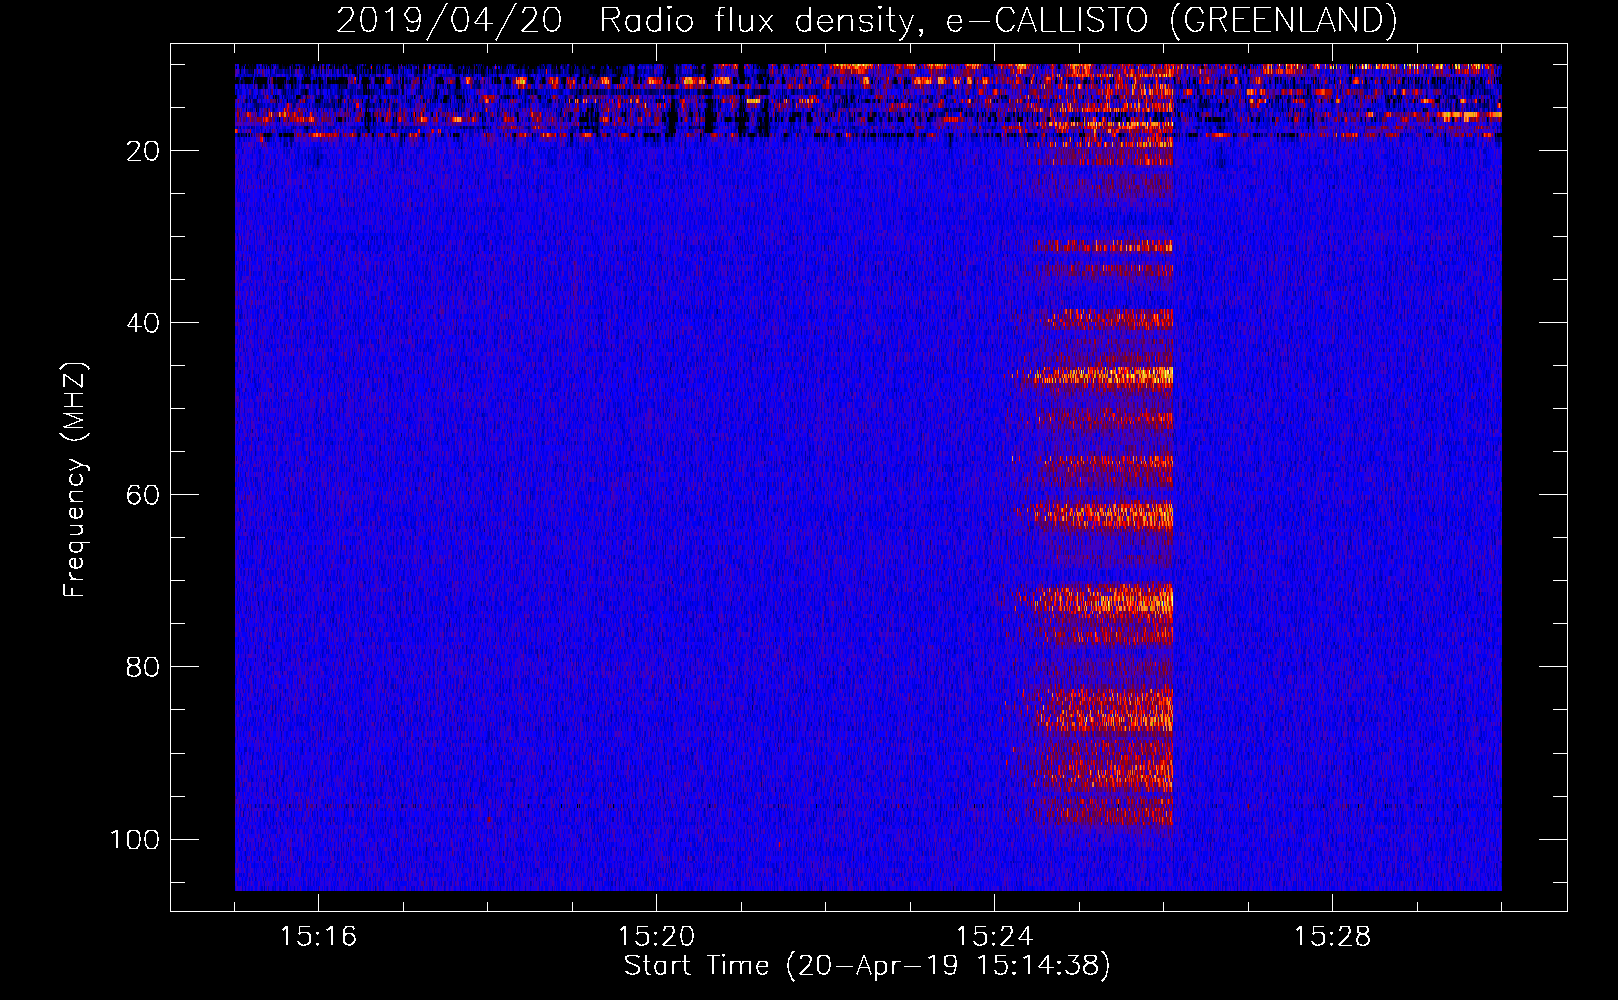
Task: Click the plot title mentioning e-CALLISTO (GREENLAND)
Action: (866, 20)
